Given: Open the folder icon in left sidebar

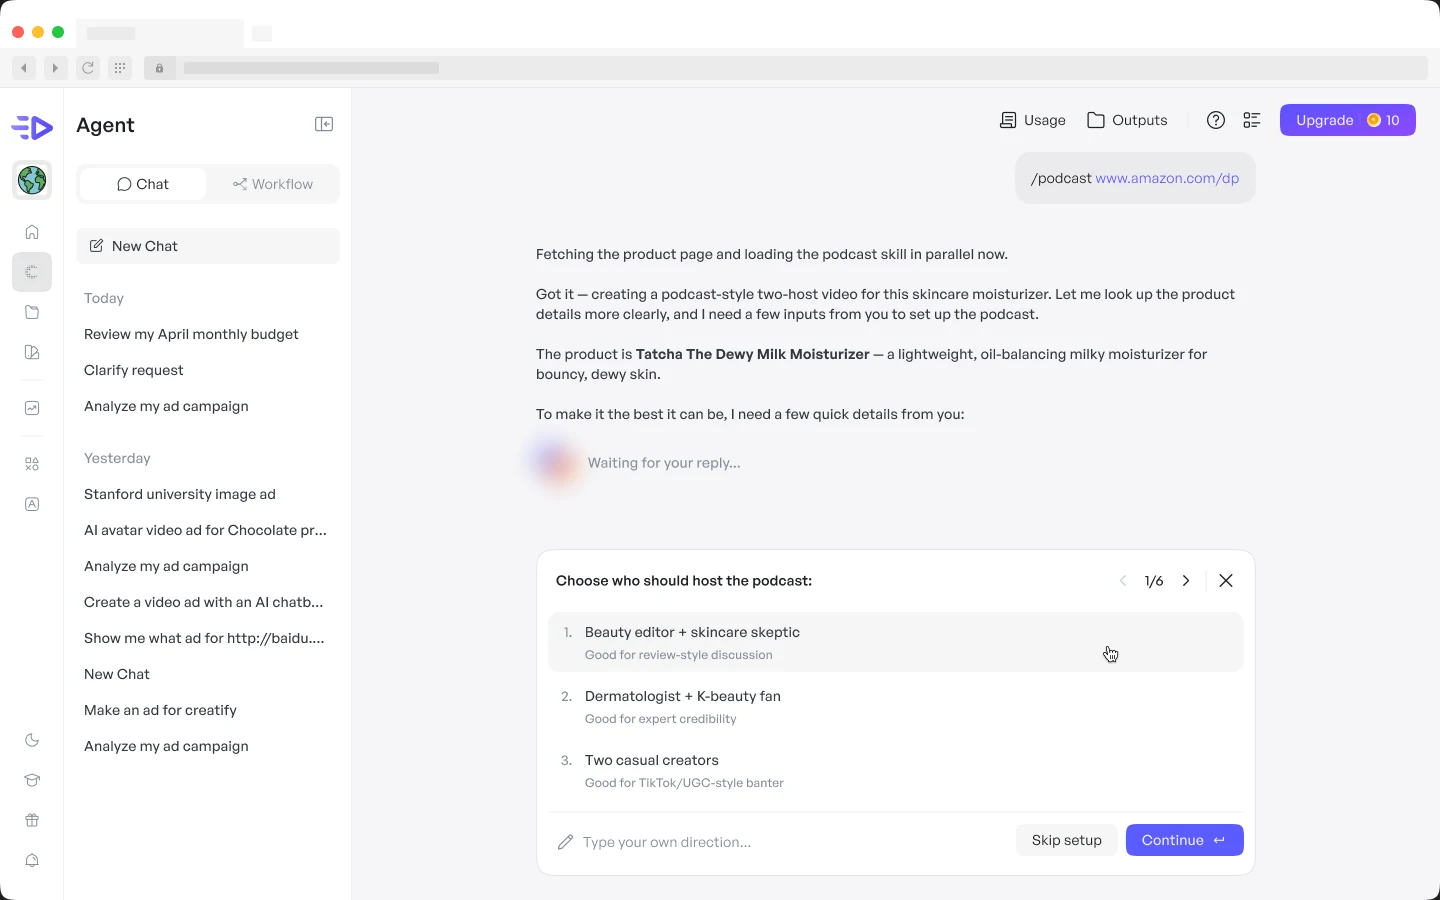Looking at the screenshot, I should pyautogui.click(x=32, y=312).
